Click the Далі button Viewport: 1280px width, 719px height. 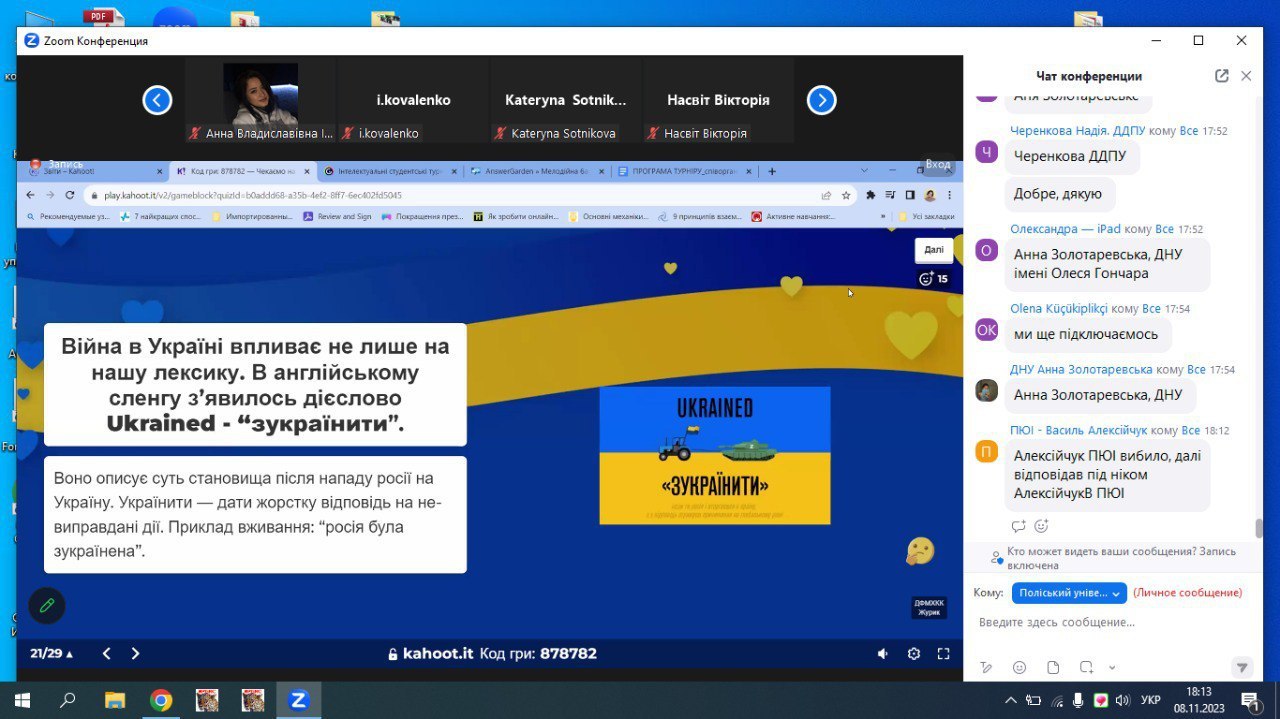click(934, 250)
